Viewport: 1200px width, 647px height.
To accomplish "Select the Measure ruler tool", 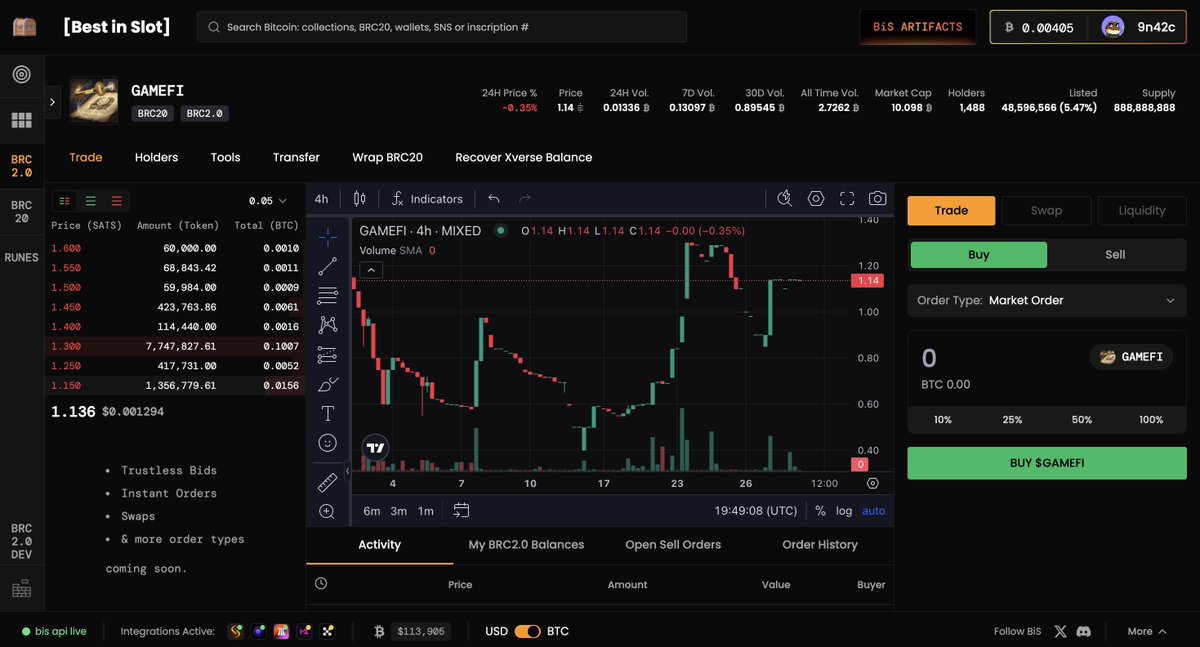I will [x=327, y=481].
